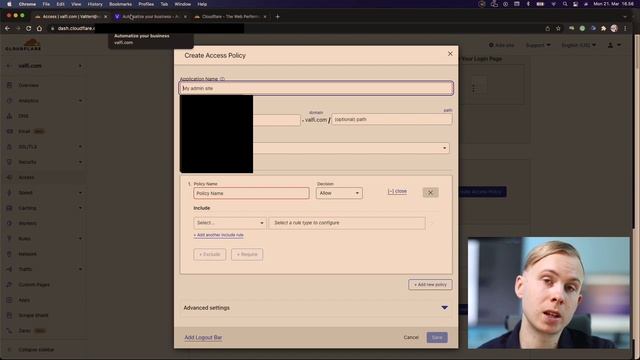The width and height of the screenshot is (640, 360).
Task: Open the Decision dropdown set to Allow
Action: pos(339,193)
